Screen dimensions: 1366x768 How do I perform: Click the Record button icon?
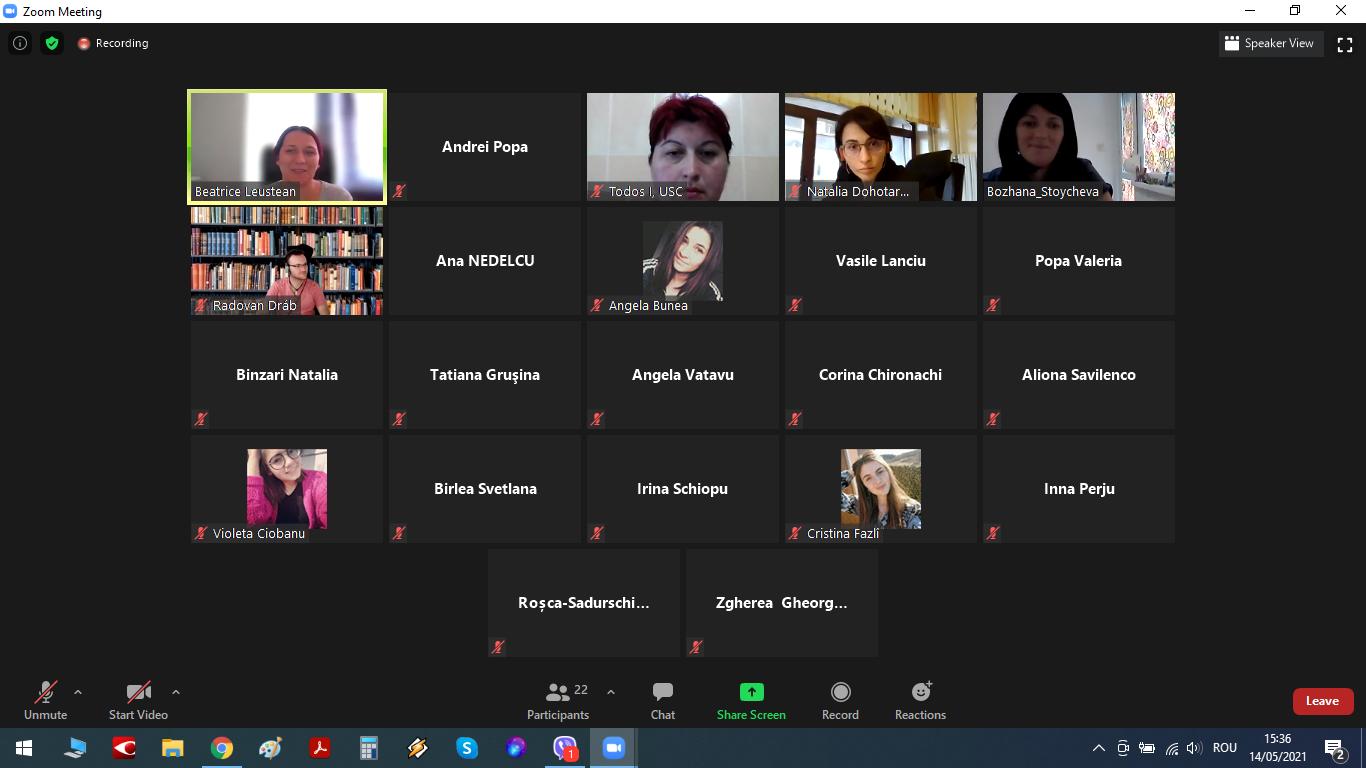[841, 692]
